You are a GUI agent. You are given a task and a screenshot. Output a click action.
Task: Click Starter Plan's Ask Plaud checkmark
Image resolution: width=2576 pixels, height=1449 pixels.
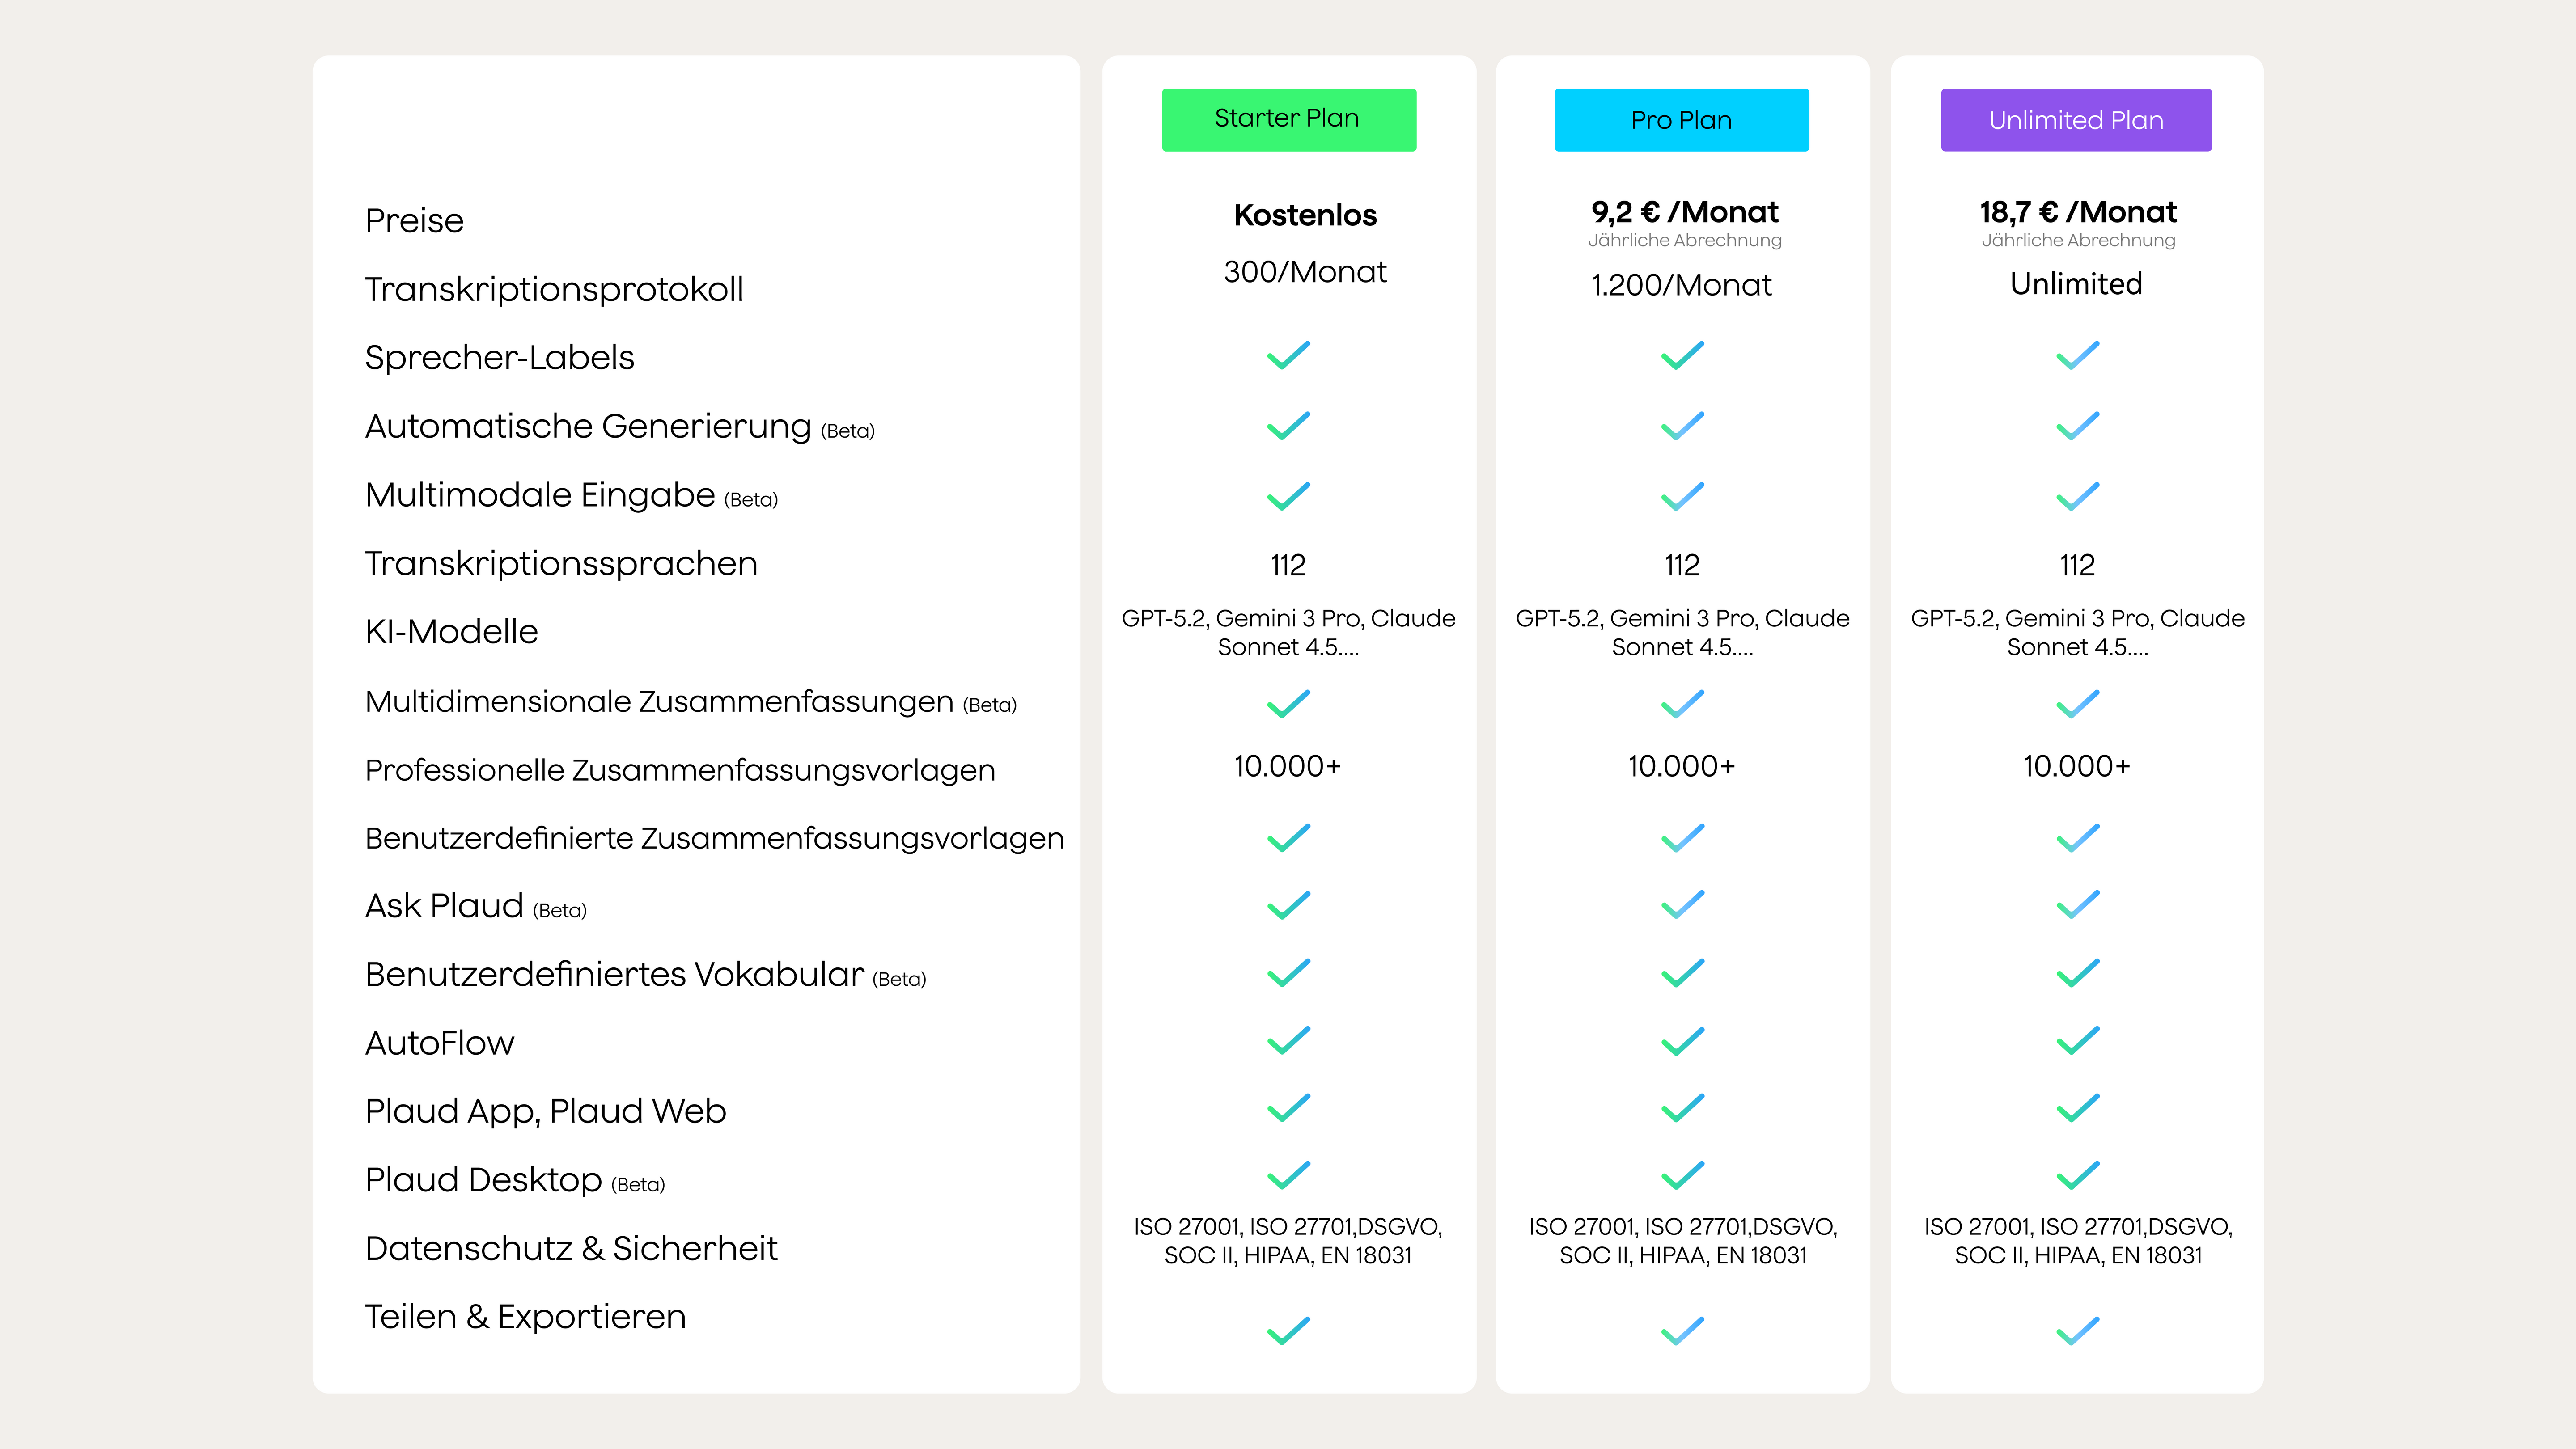1288,905
